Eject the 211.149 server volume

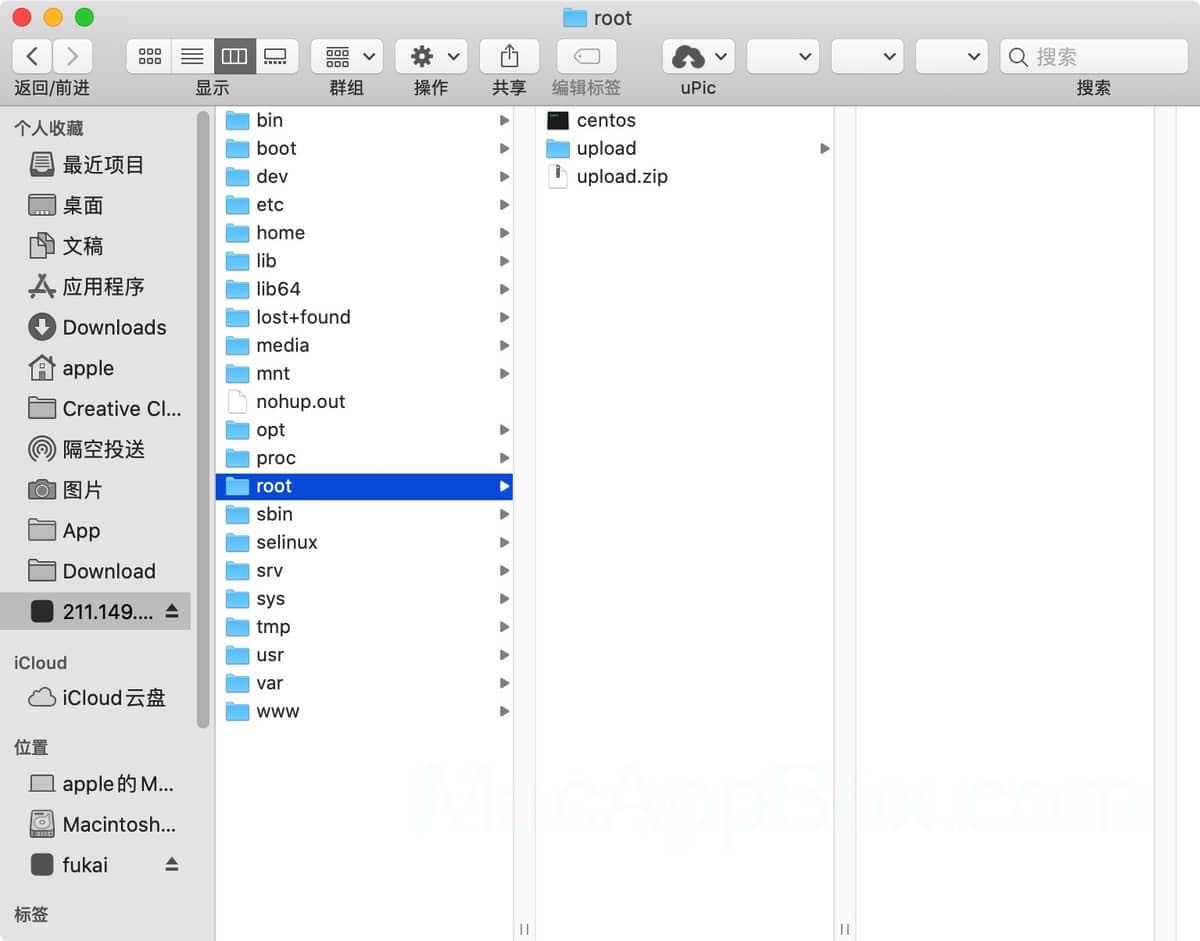tap(172, 611)
